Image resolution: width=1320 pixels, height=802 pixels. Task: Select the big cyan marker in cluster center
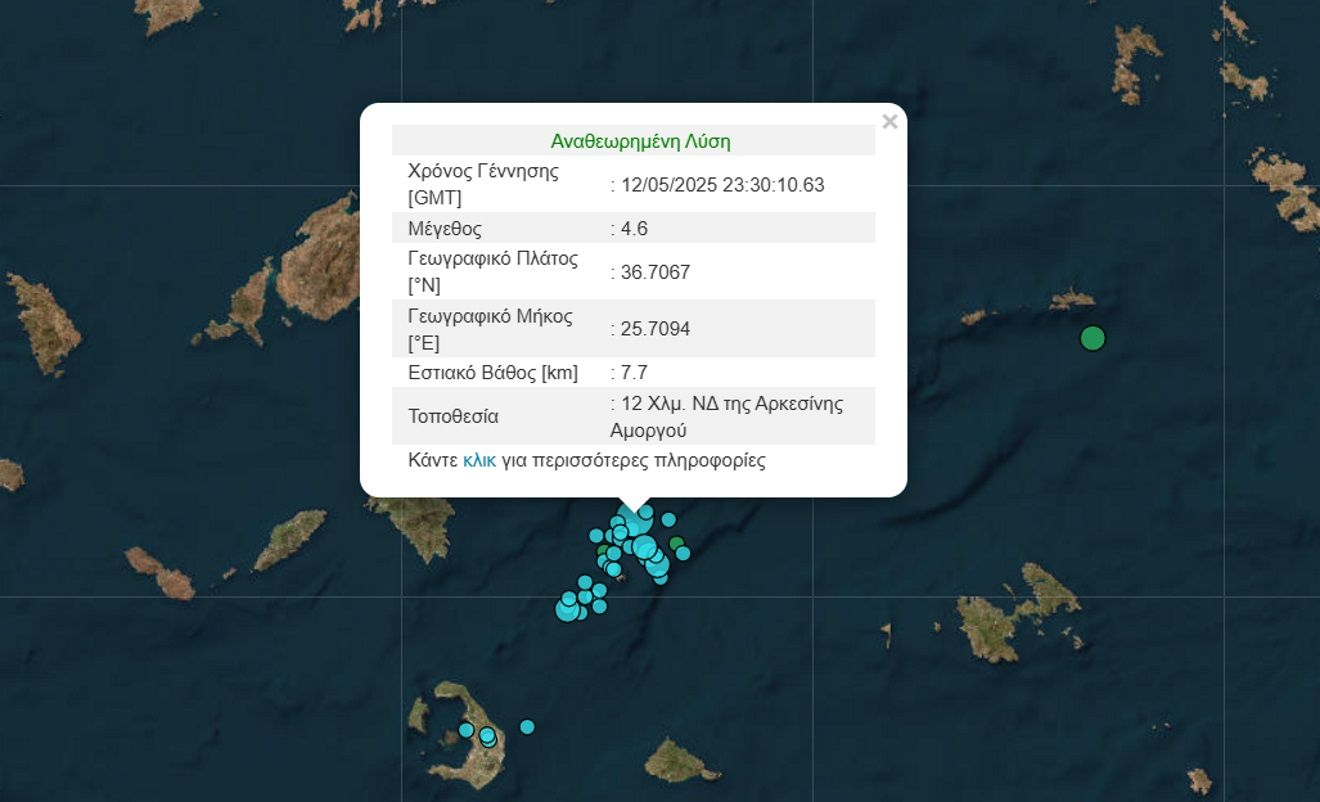[645, 547]
